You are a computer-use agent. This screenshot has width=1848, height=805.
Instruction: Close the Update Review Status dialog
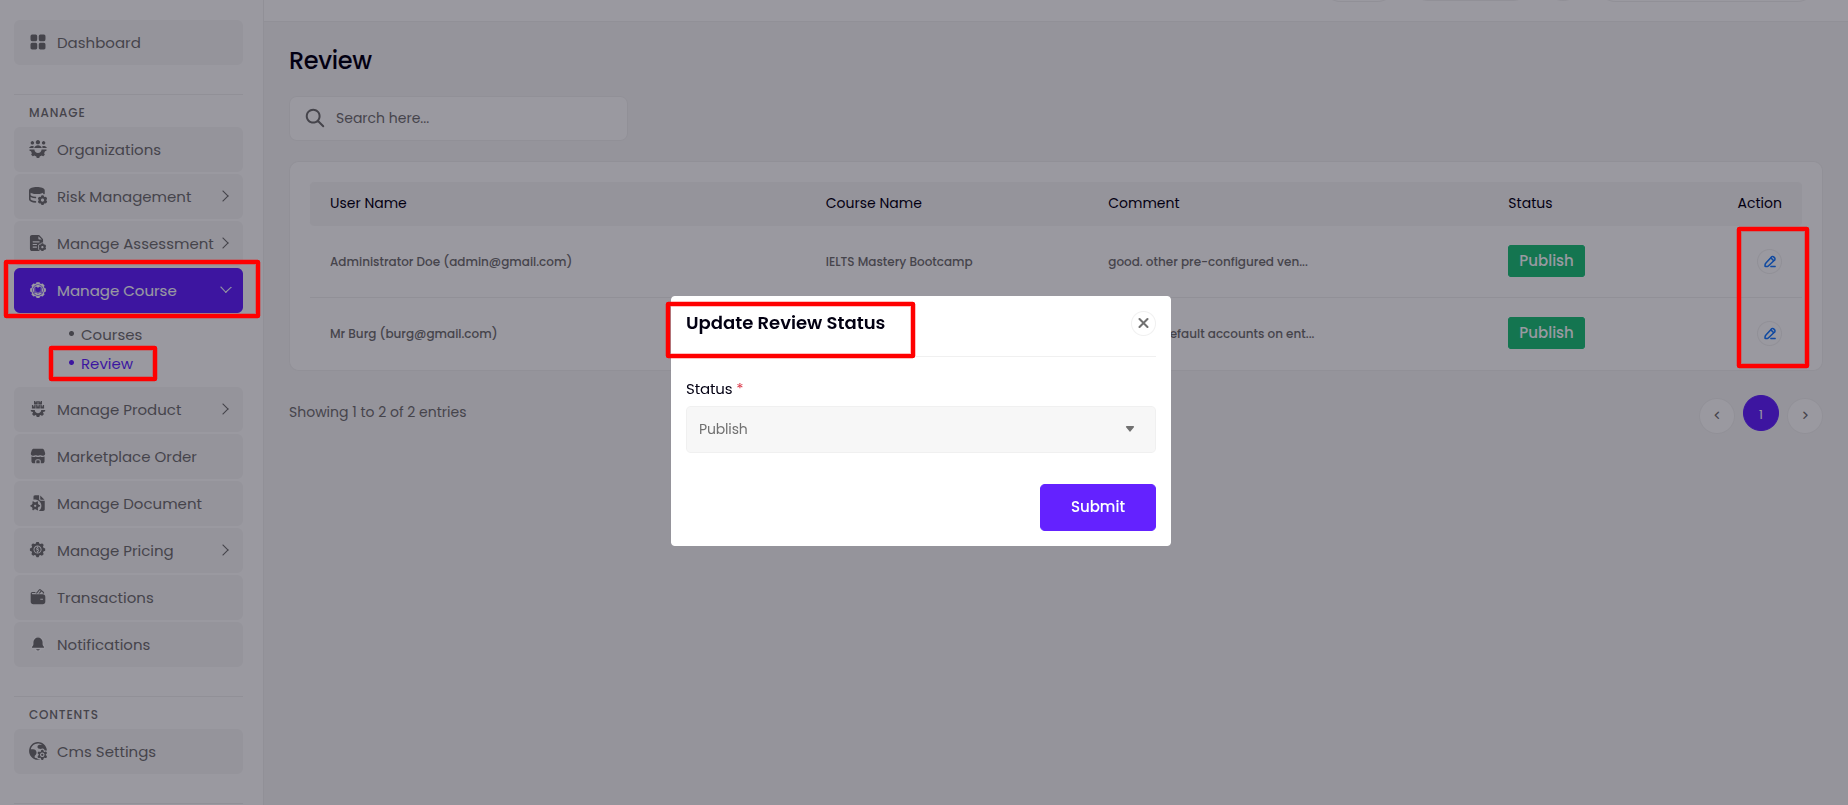(x=1143, y=323)
